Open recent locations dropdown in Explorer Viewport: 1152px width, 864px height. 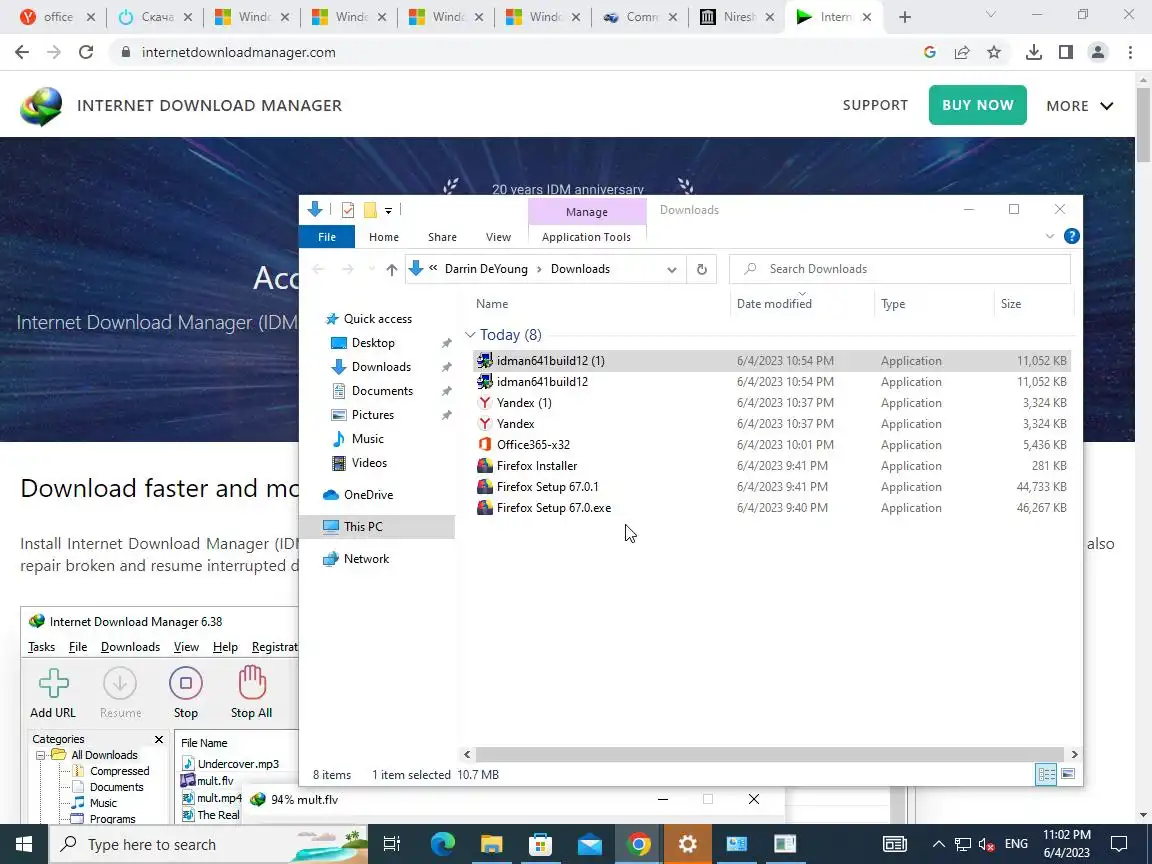click(372, 270)
